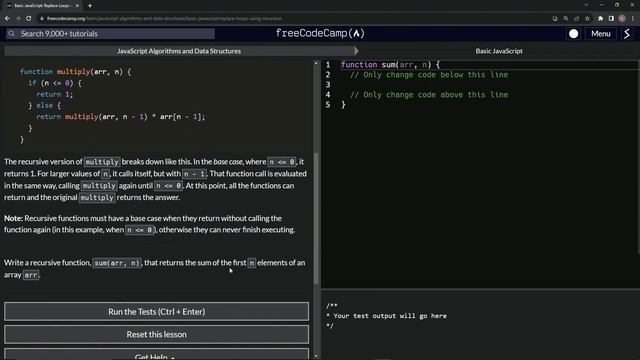640x360 pixels.
Task: Click editor line number 1
Action: 327,64
